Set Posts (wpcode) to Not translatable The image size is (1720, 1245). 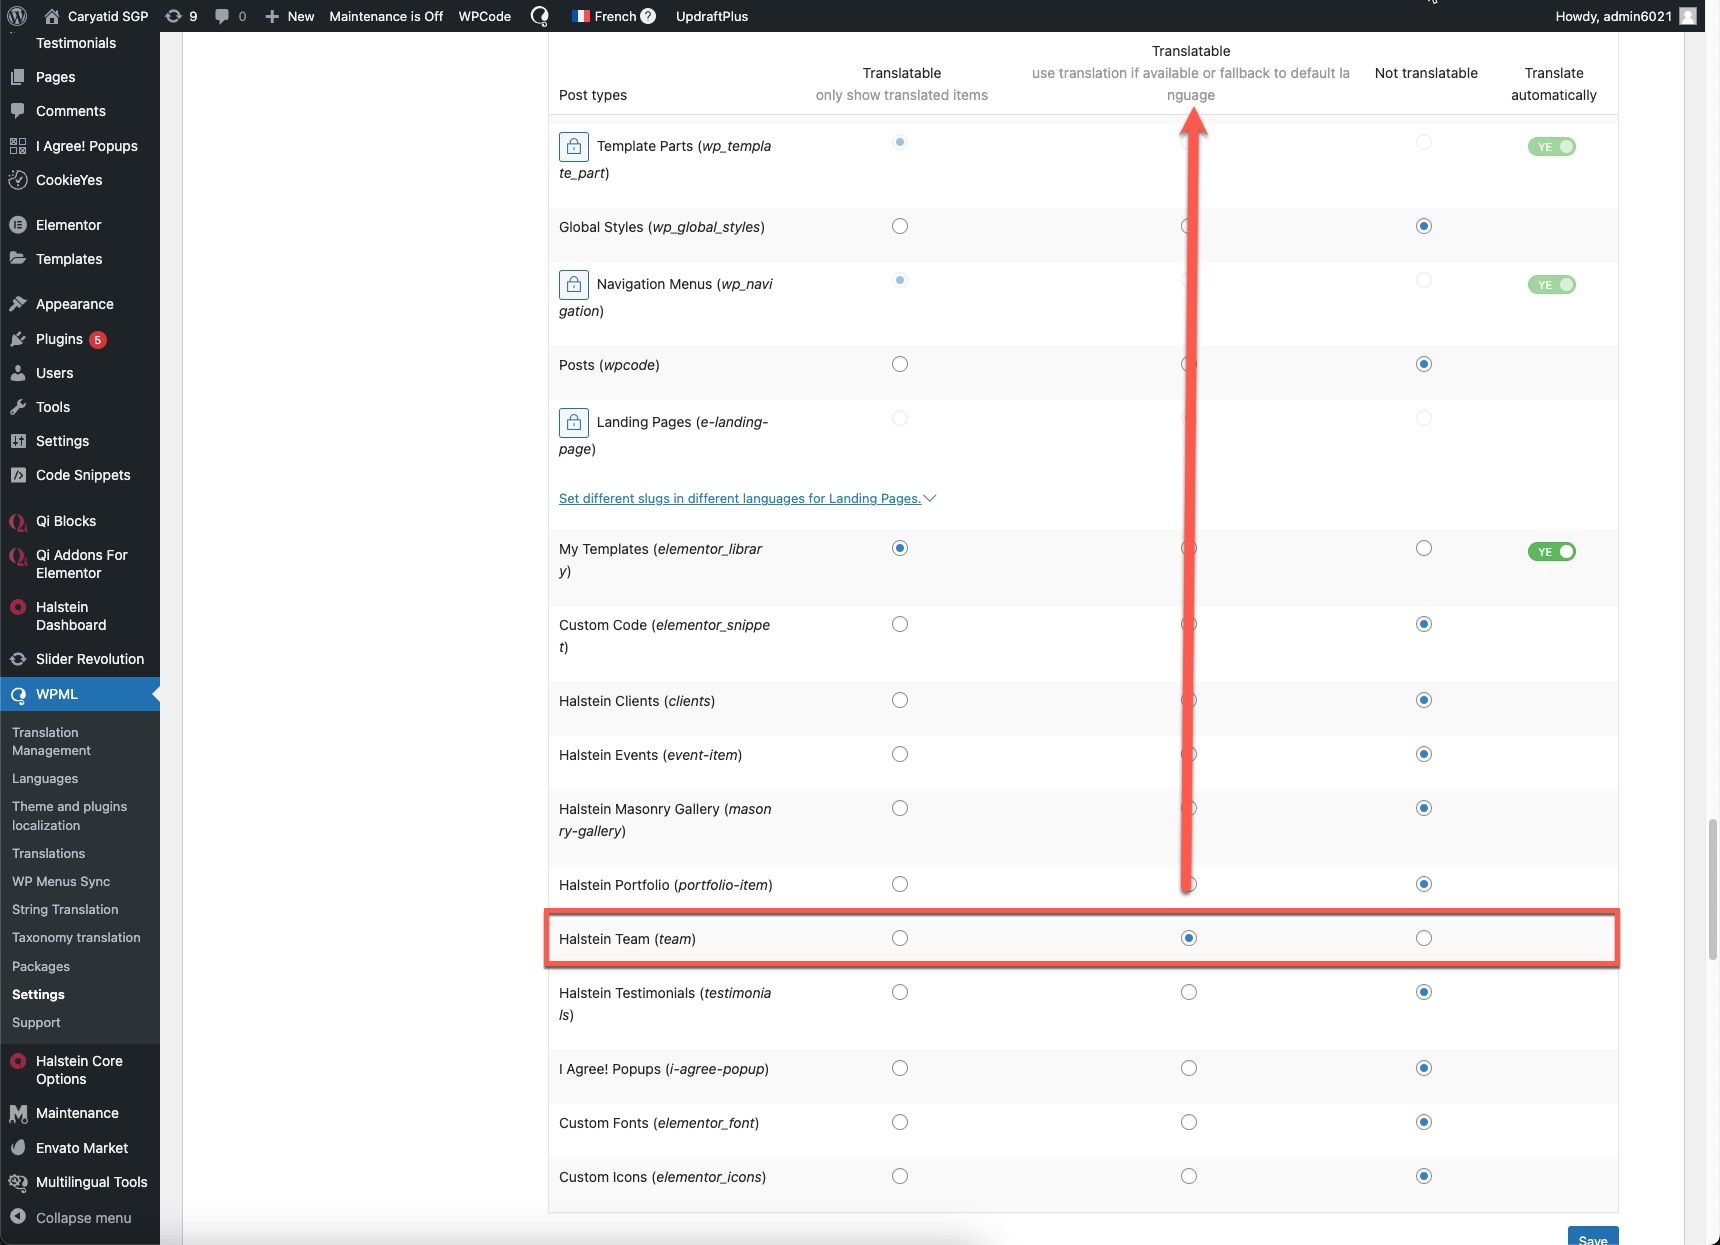1424,364
